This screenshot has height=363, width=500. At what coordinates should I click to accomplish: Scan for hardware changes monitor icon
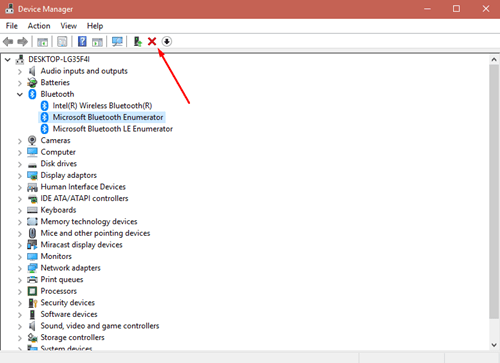(x=117, y=42)
